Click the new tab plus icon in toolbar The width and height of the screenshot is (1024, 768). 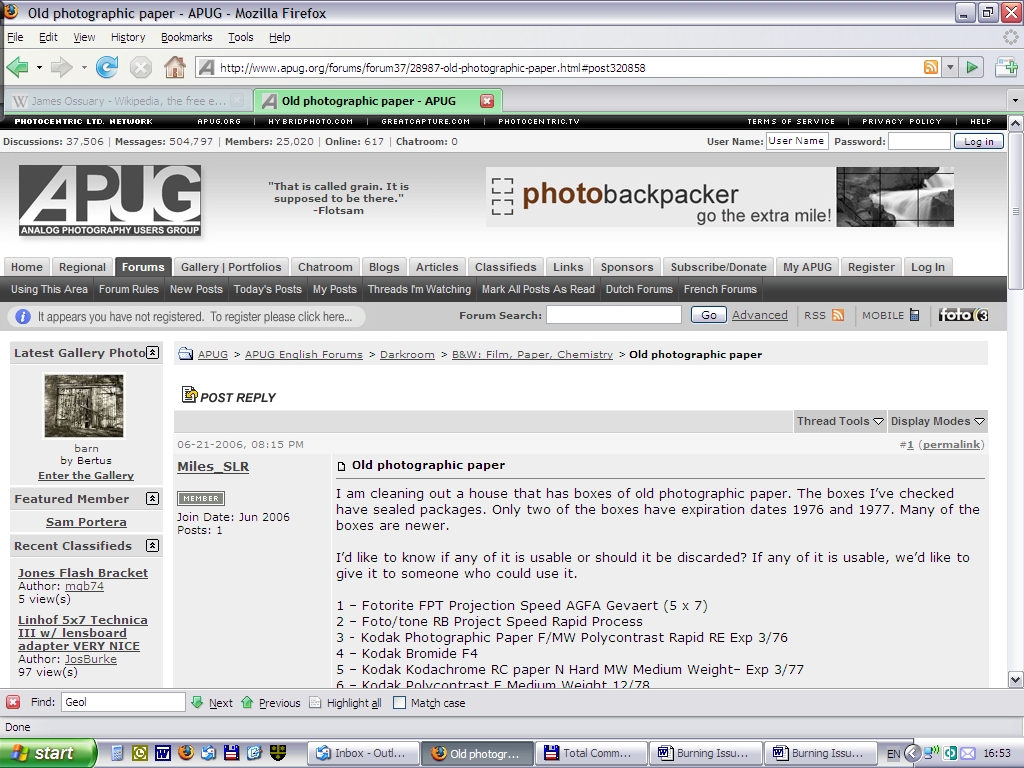pos(1006,67)
